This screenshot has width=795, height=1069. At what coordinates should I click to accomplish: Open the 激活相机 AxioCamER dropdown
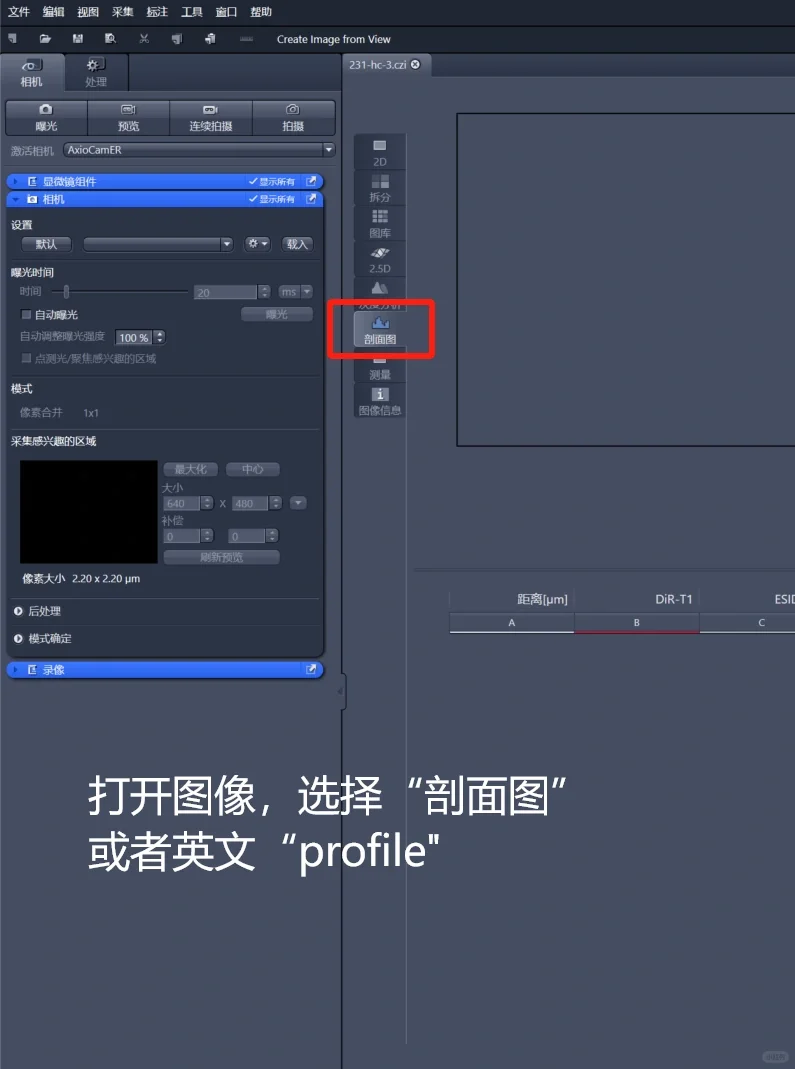pyautogui.click(x=199, y=149)
